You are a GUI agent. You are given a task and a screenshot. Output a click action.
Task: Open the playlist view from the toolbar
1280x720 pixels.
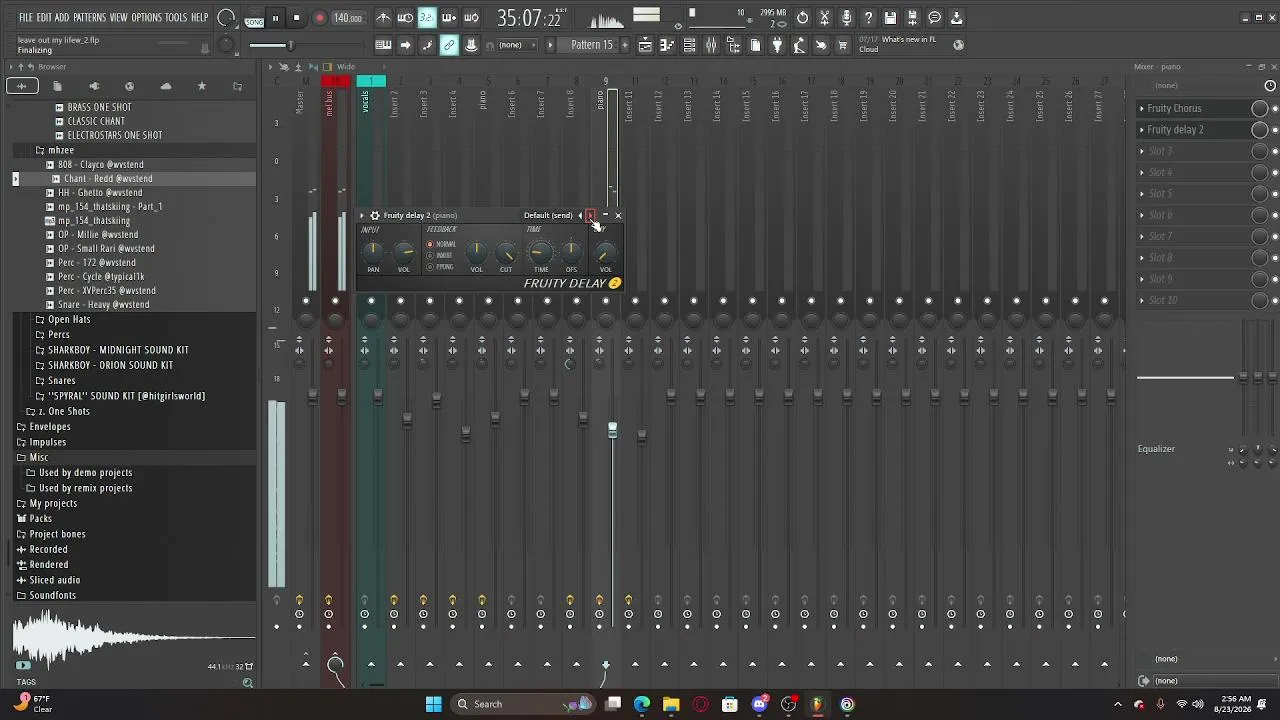point(645,45)
